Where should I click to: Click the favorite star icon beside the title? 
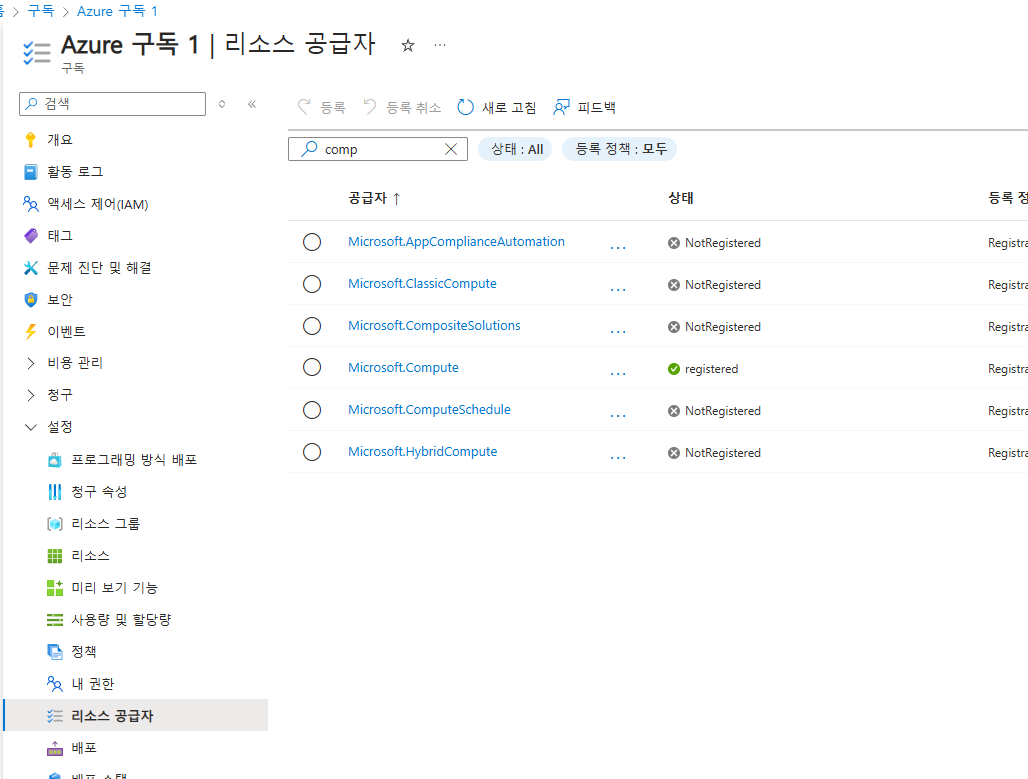[x=407, y=45]
